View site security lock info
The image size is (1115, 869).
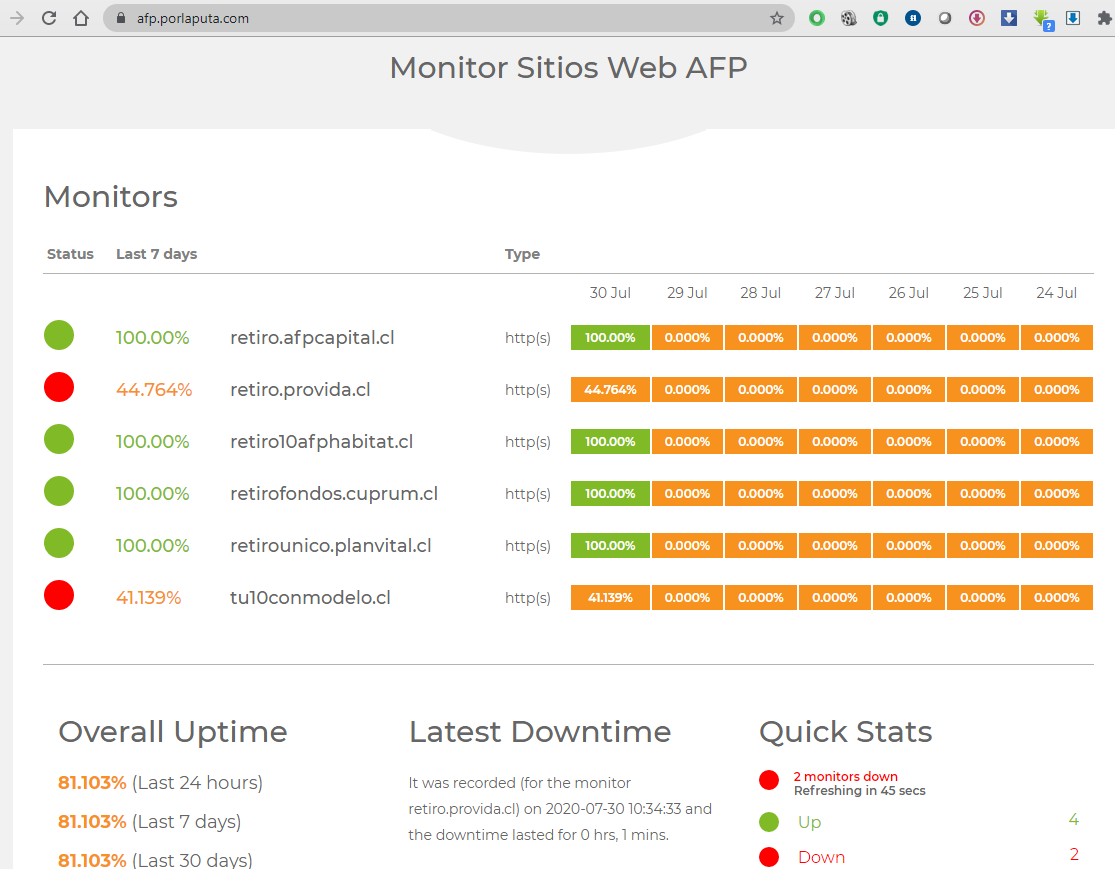[121, 18]
